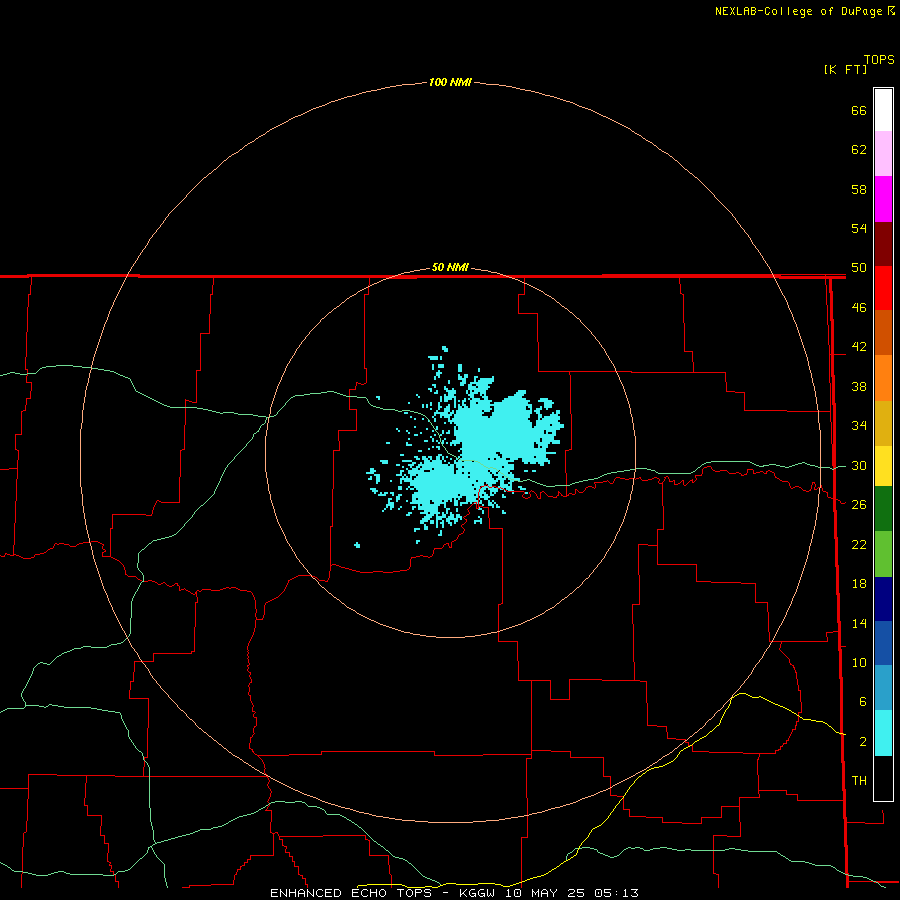Choose the 14 kft legend label
This screenshot has height=900, width=900.
coord(859,623)
